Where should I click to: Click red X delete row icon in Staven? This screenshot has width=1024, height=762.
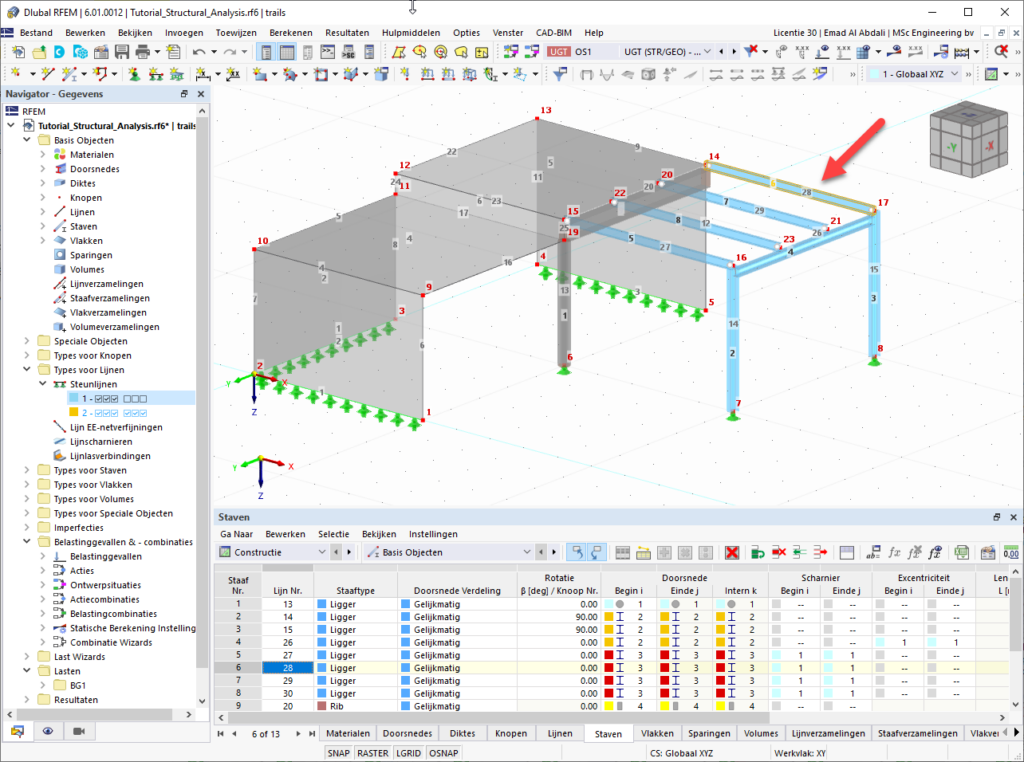[x=732, y=552]
